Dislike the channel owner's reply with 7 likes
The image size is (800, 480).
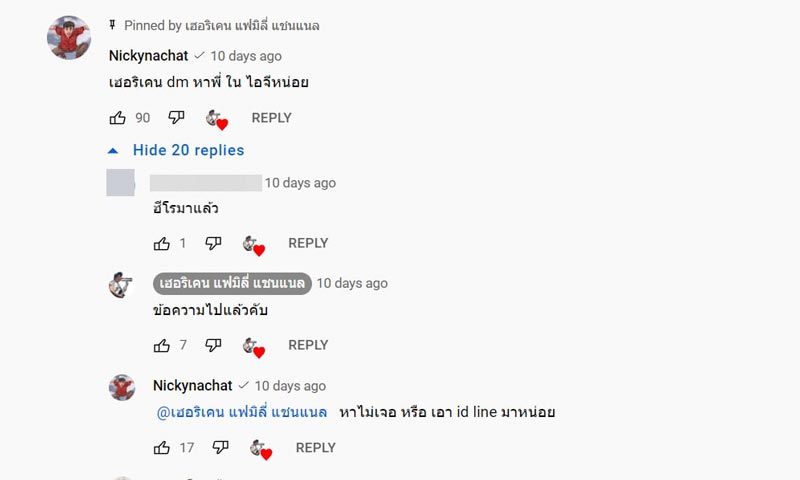[x=213, y=345]
